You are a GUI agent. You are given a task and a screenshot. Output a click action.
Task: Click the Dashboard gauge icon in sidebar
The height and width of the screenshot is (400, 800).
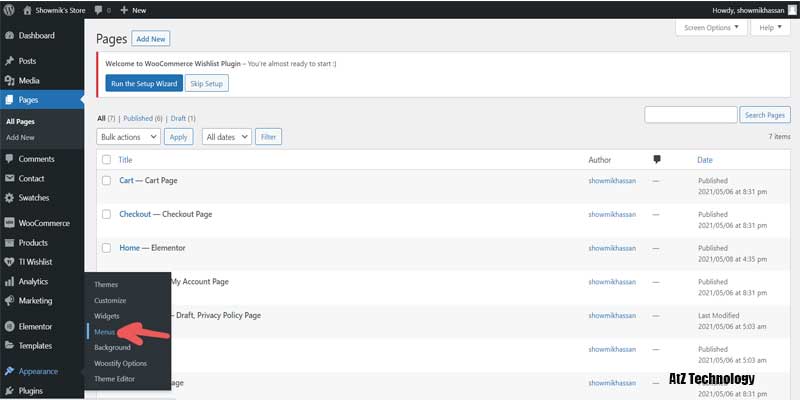(x=9, y=35)
